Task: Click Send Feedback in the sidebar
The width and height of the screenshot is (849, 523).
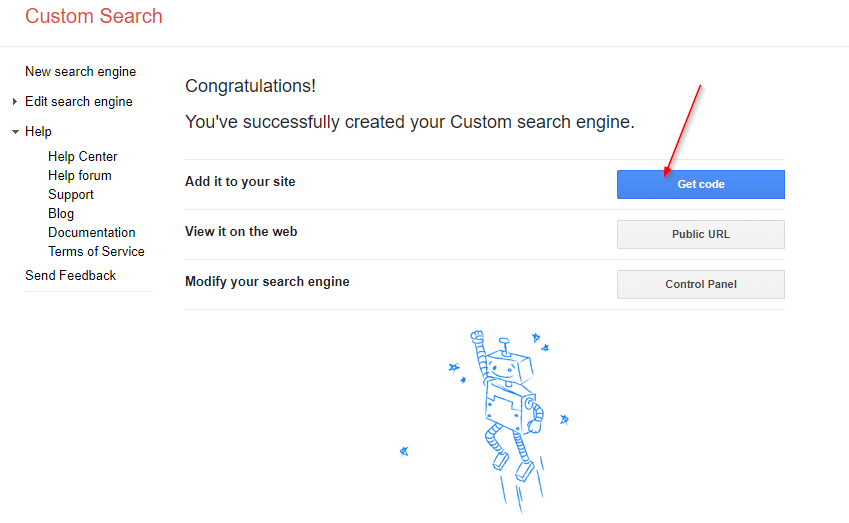Action: pyautogui.click(x=70, y=275)
